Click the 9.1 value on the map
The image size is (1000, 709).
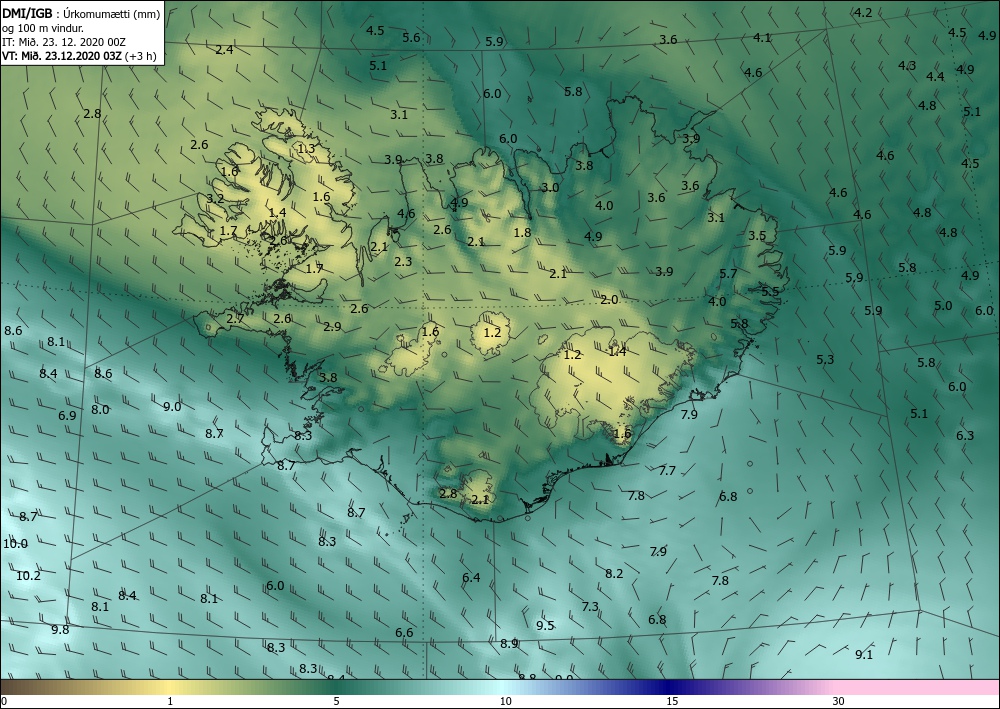tap(864, 654)
